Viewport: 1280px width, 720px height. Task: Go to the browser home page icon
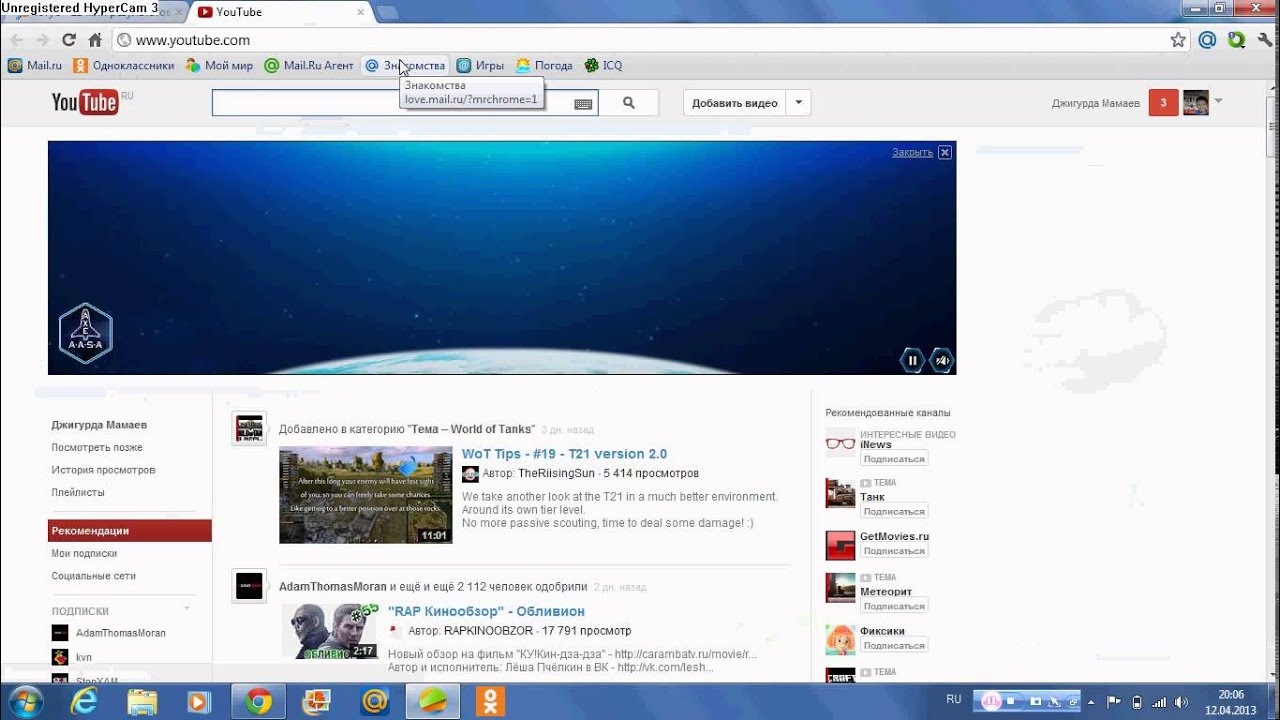click(x=95, y=40)
